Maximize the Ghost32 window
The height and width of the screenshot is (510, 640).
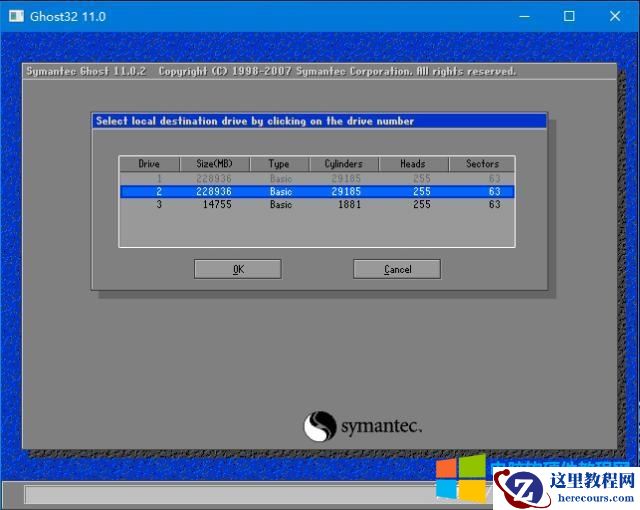[569, 16]
